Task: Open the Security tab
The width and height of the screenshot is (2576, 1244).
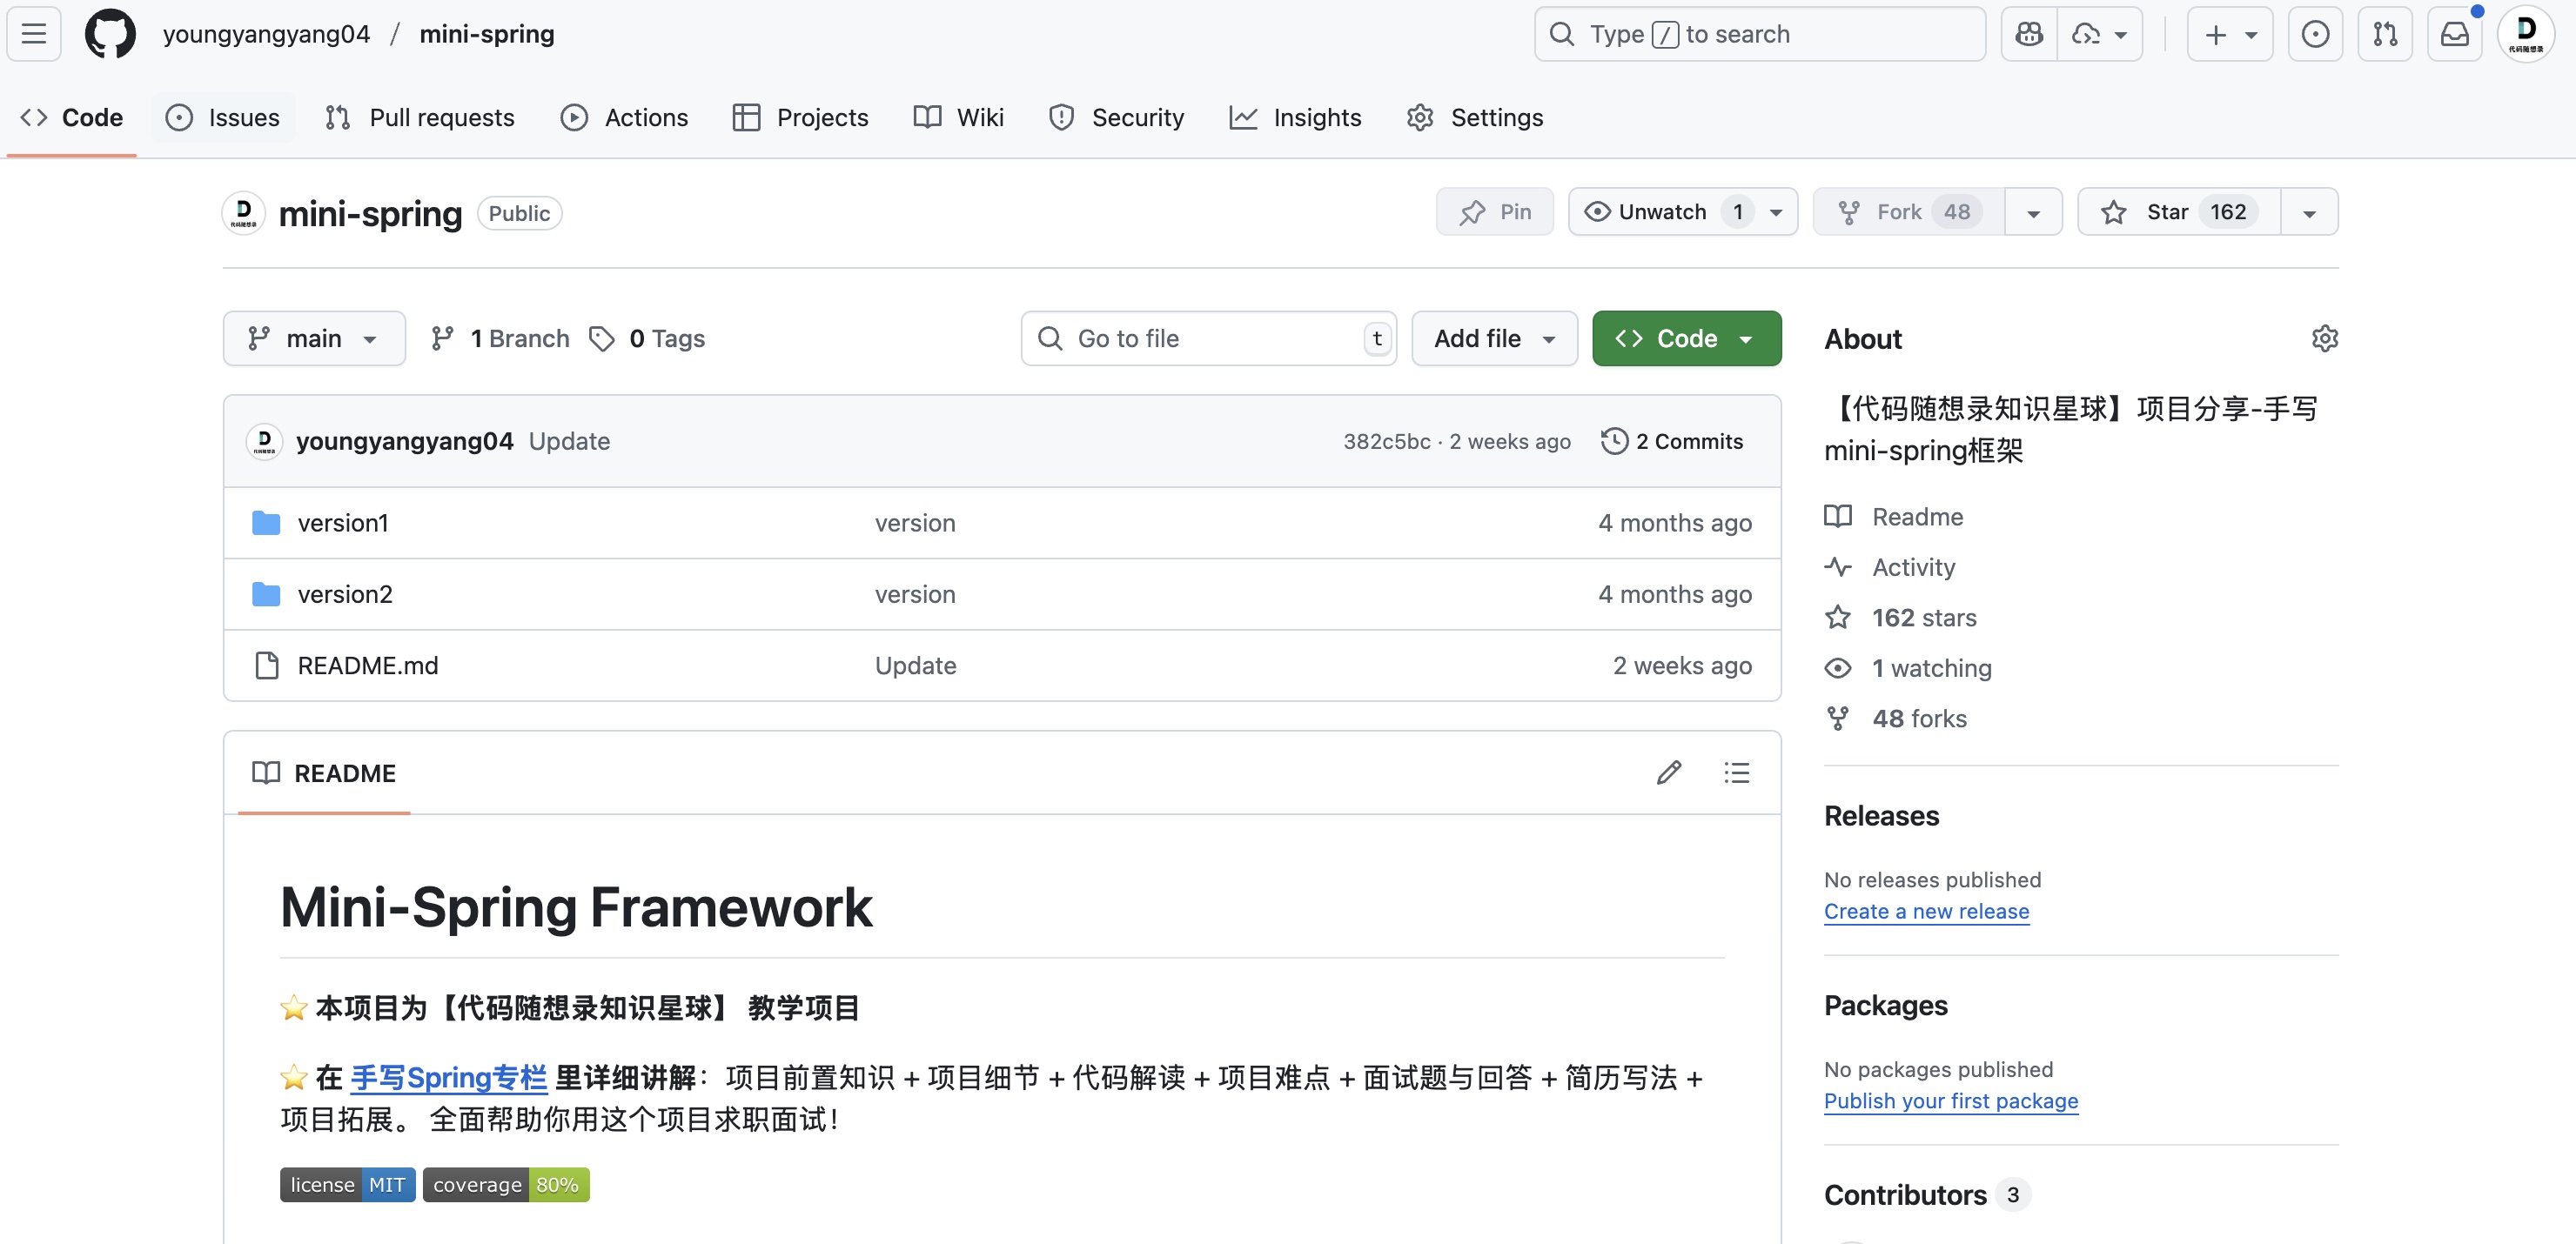Action: coord(1116,117)
